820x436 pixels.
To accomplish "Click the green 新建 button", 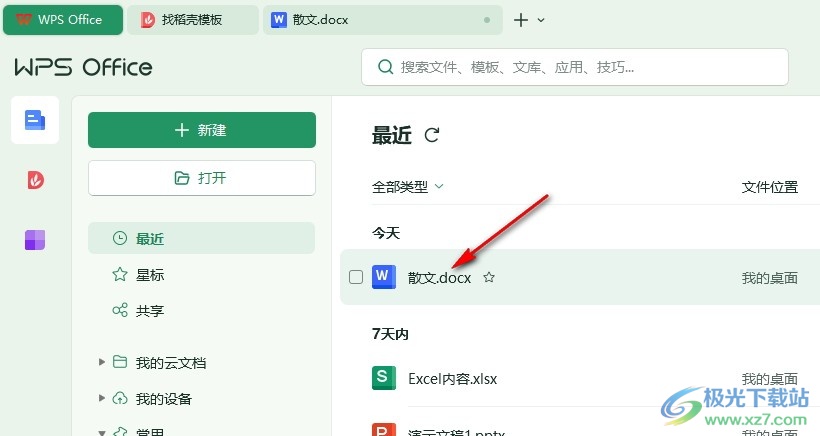I will click(x=202, y=130).
